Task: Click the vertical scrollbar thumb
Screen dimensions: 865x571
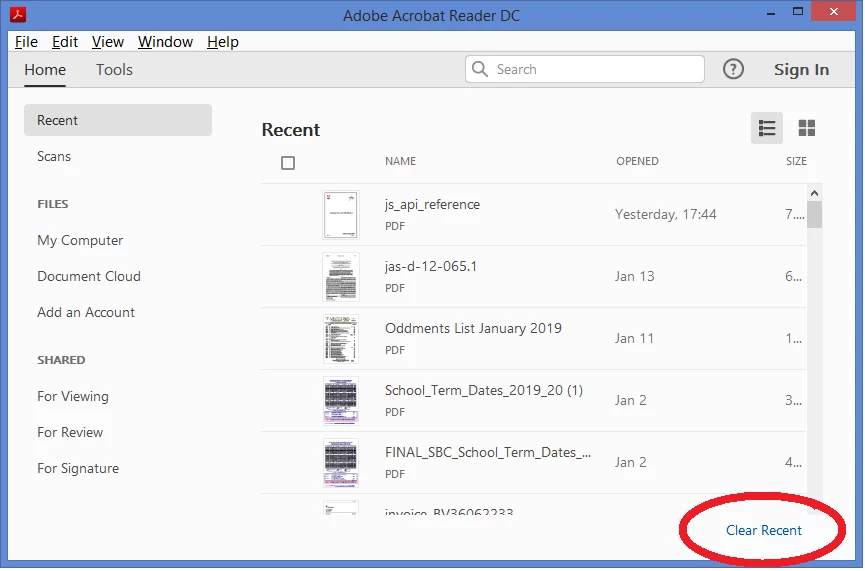Action: pos(814,215)
